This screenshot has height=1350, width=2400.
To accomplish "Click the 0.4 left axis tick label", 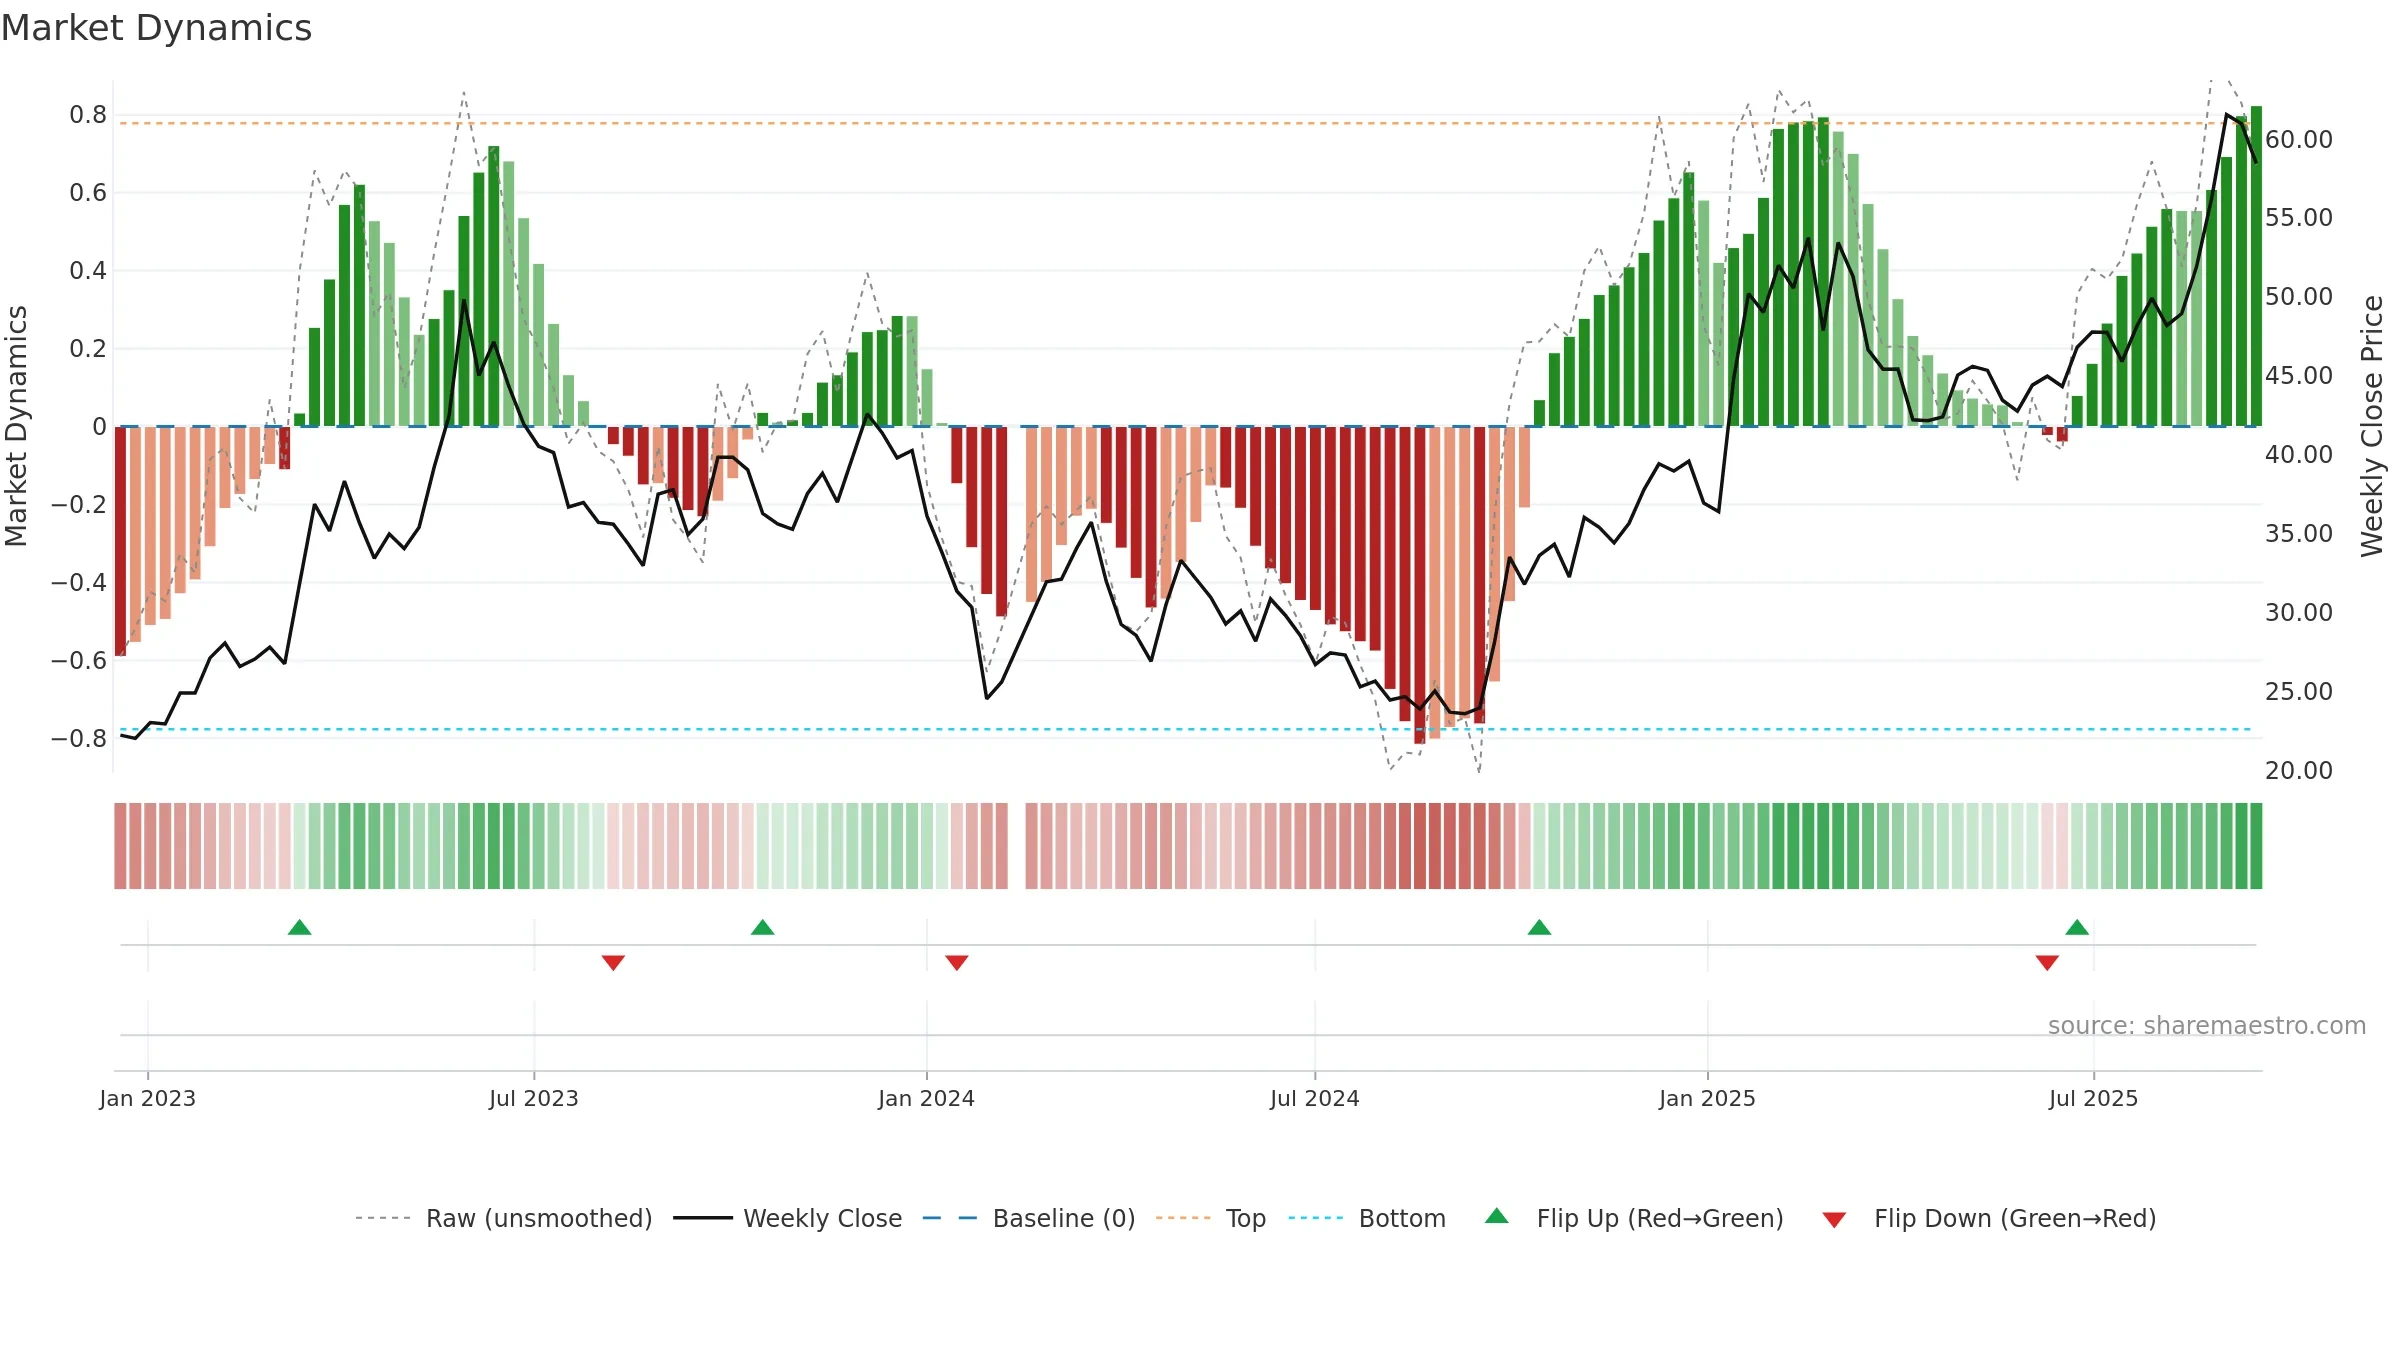I will (x=88, y=271).
